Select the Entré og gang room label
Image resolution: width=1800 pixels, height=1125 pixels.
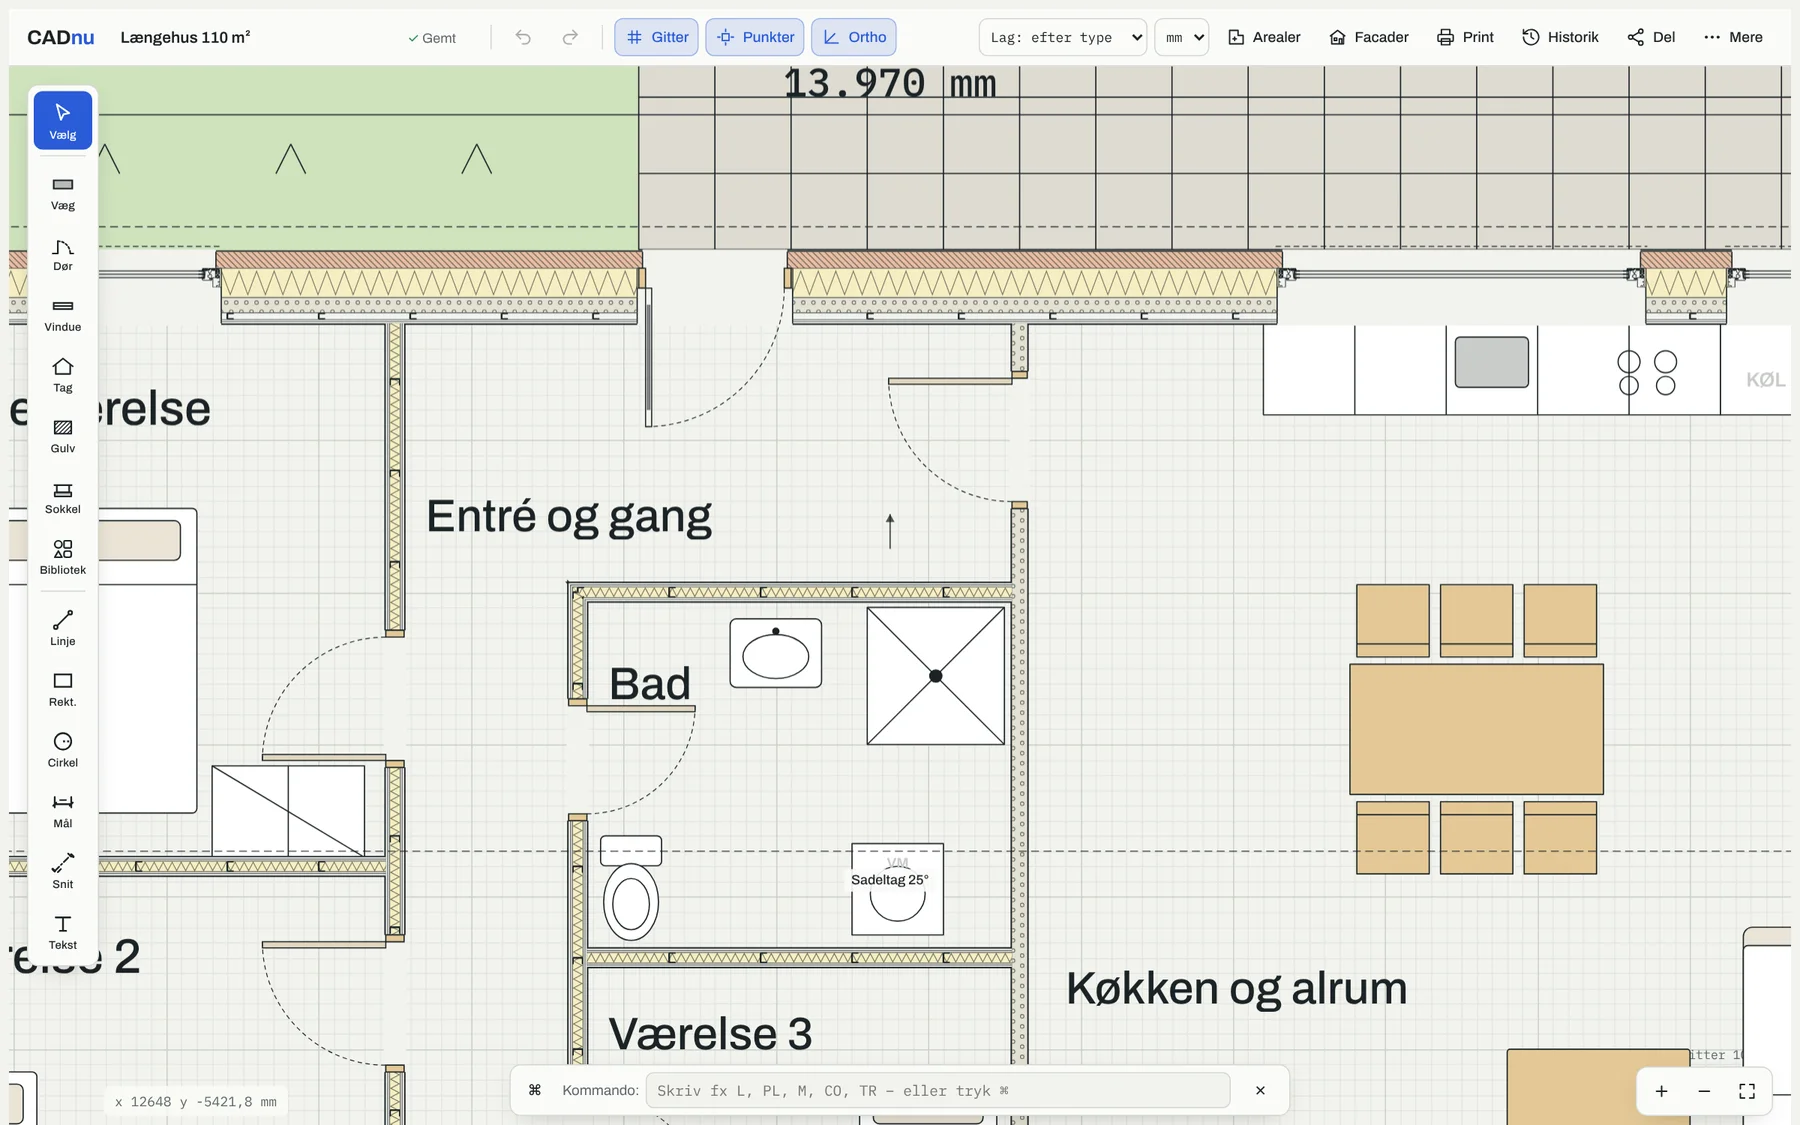point(569,518)
